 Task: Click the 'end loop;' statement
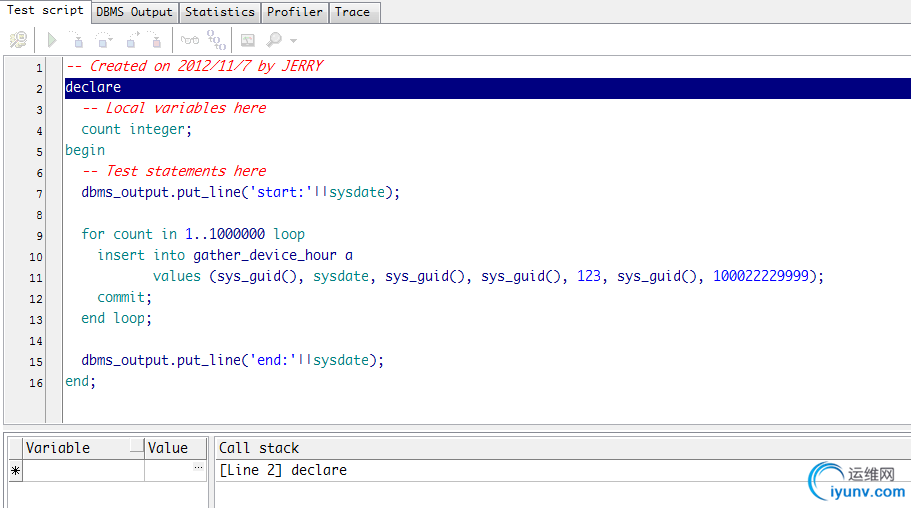coord(116,319)
